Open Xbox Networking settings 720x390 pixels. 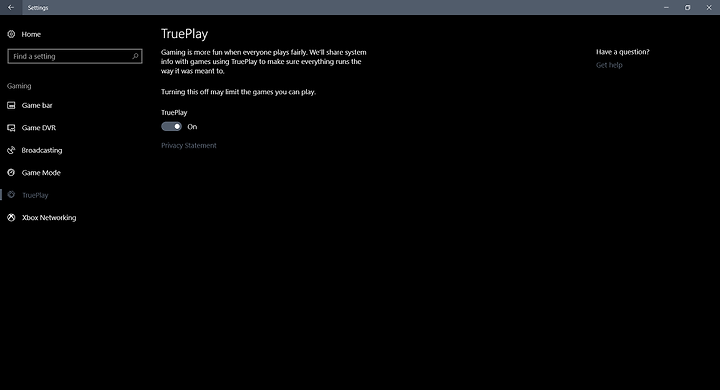(x=49, y=218)
